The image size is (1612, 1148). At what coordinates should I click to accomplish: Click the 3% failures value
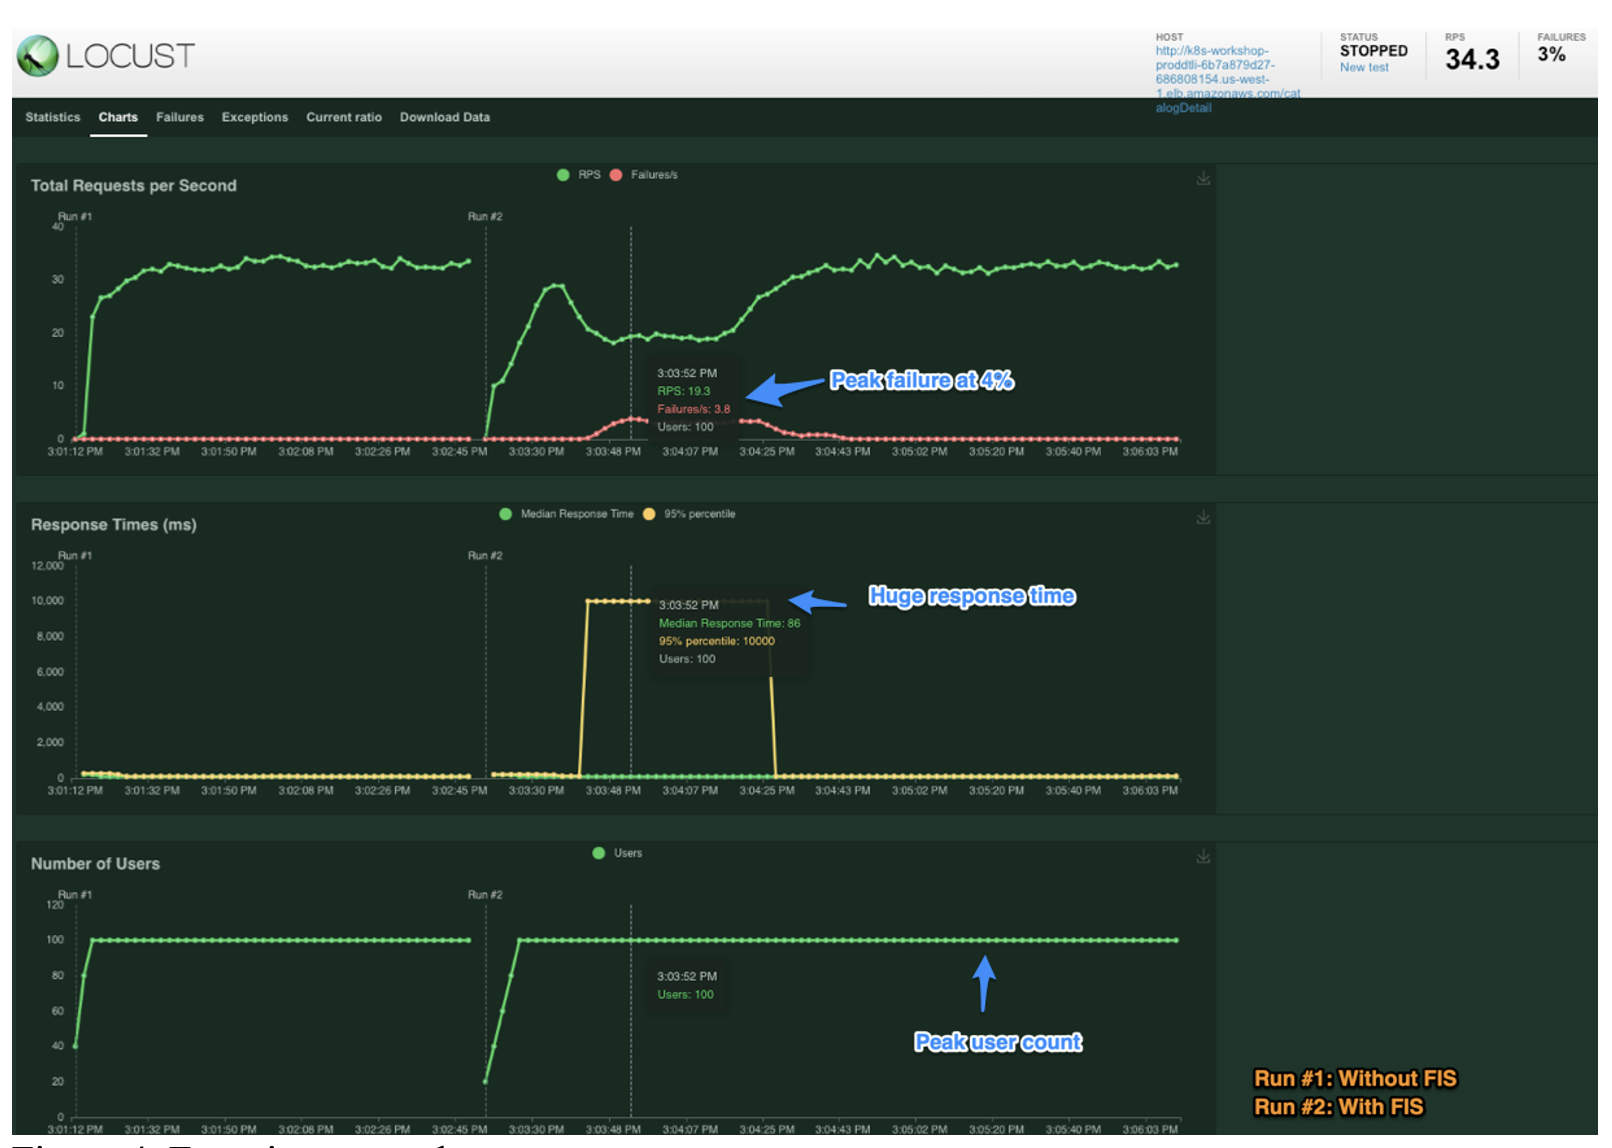pos(1551,55)
